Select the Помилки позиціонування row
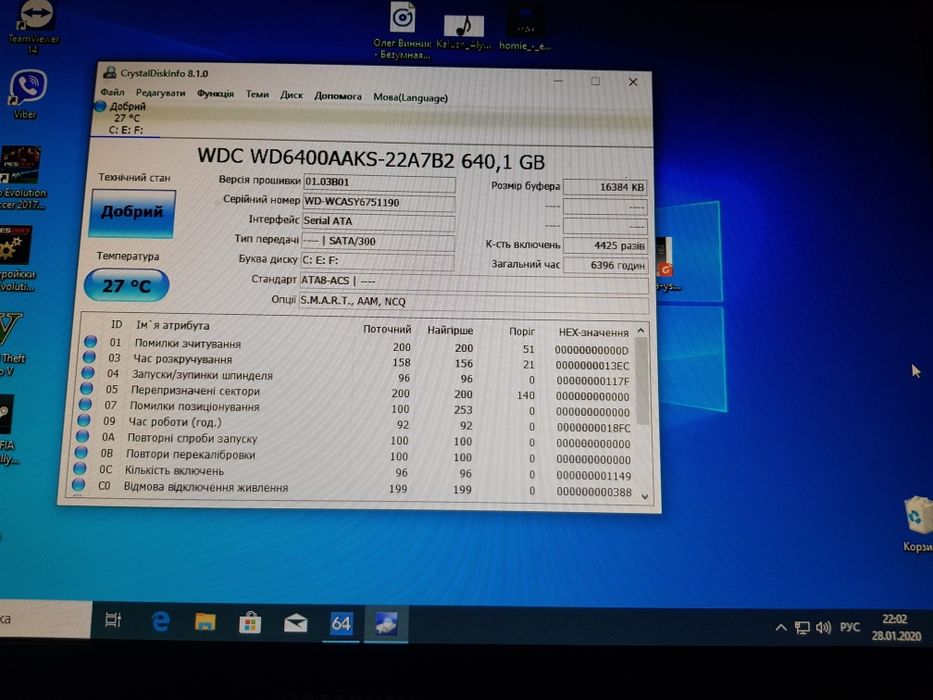Image resolution: width=933 pixels, height=700 pixels. click(356, 409)
